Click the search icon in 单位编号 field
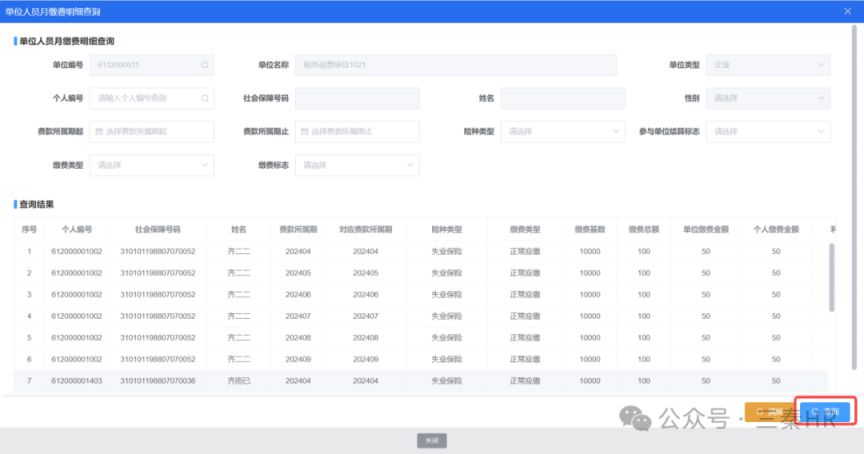Screen dimensions: 864x454 pyautogui.click(x=204, y=65)
